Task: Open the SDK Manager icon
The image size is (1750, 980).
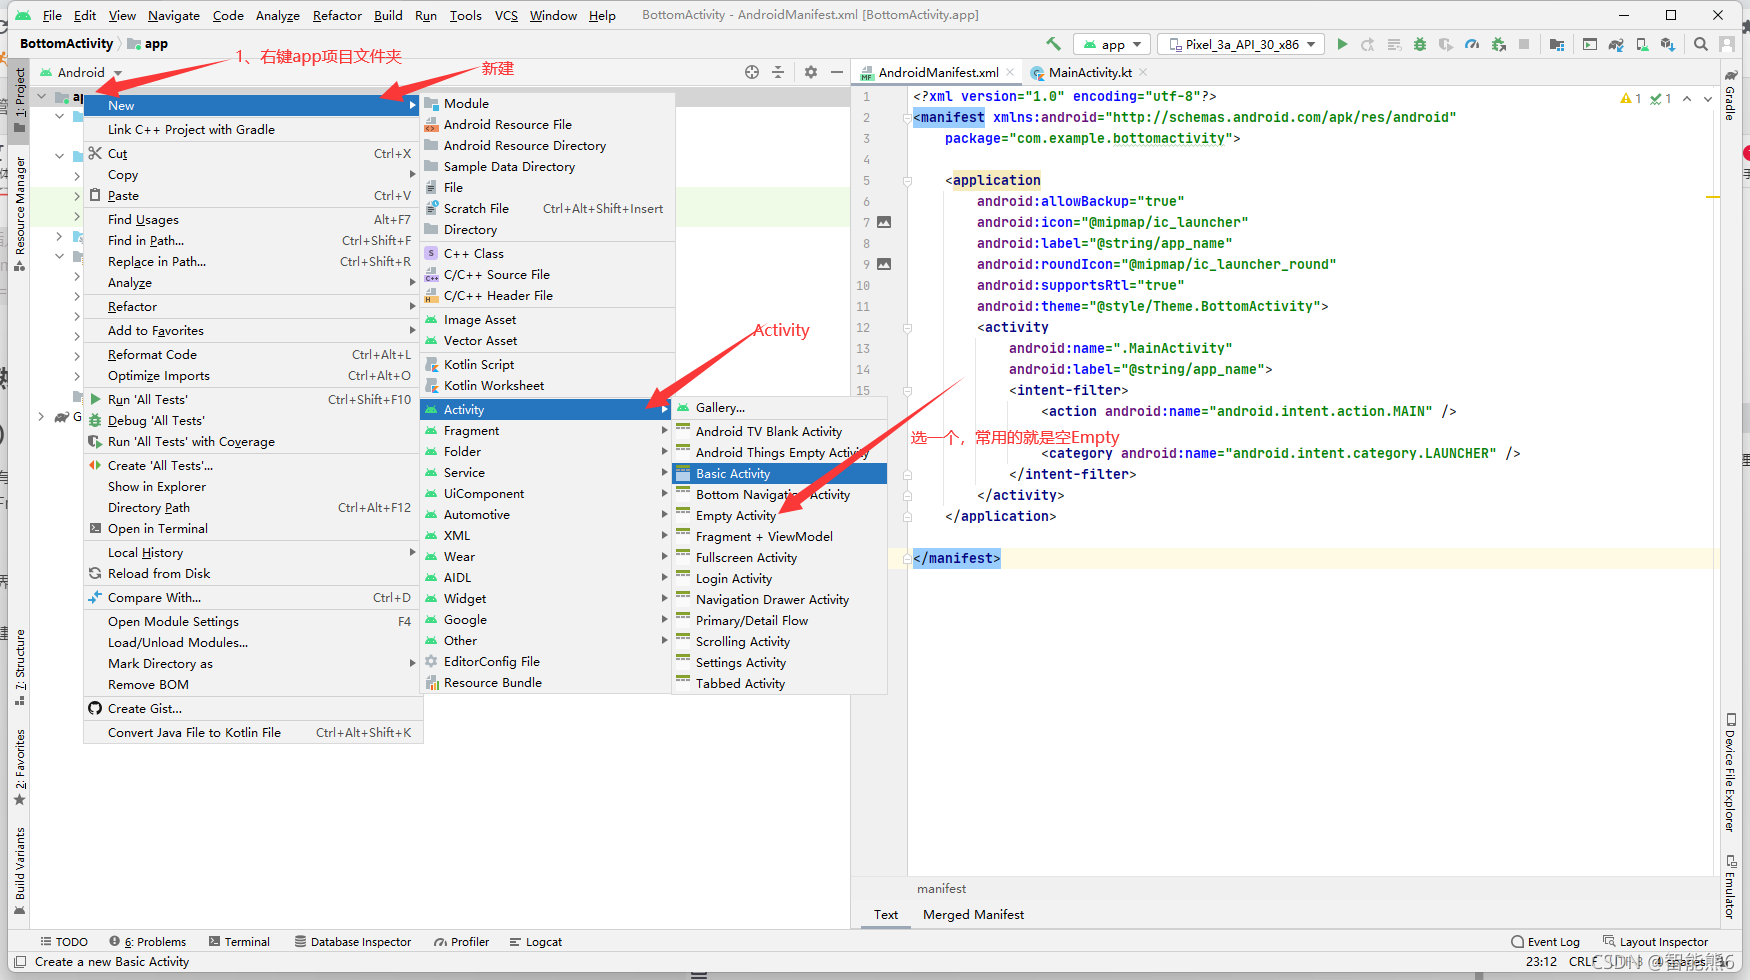Action: (1667, 44)
